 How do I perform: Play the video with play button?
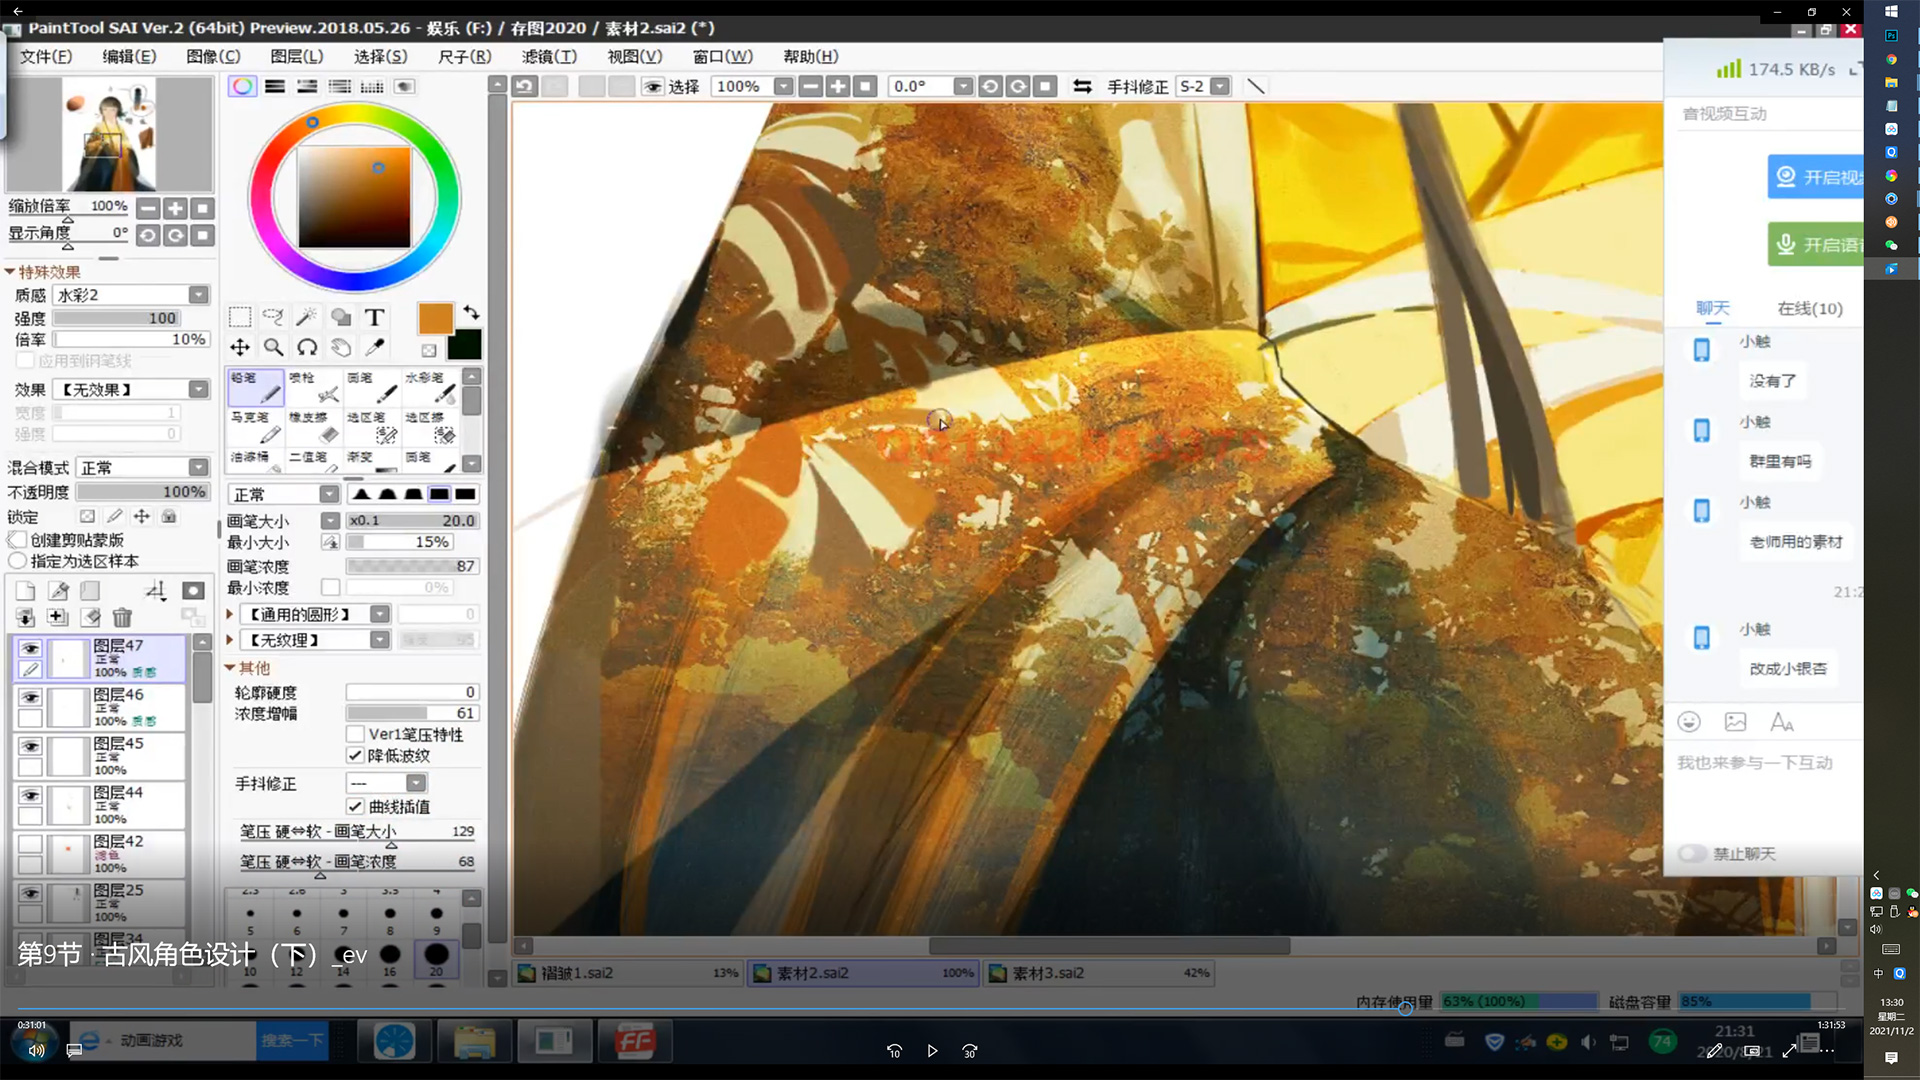[932, 1051]
